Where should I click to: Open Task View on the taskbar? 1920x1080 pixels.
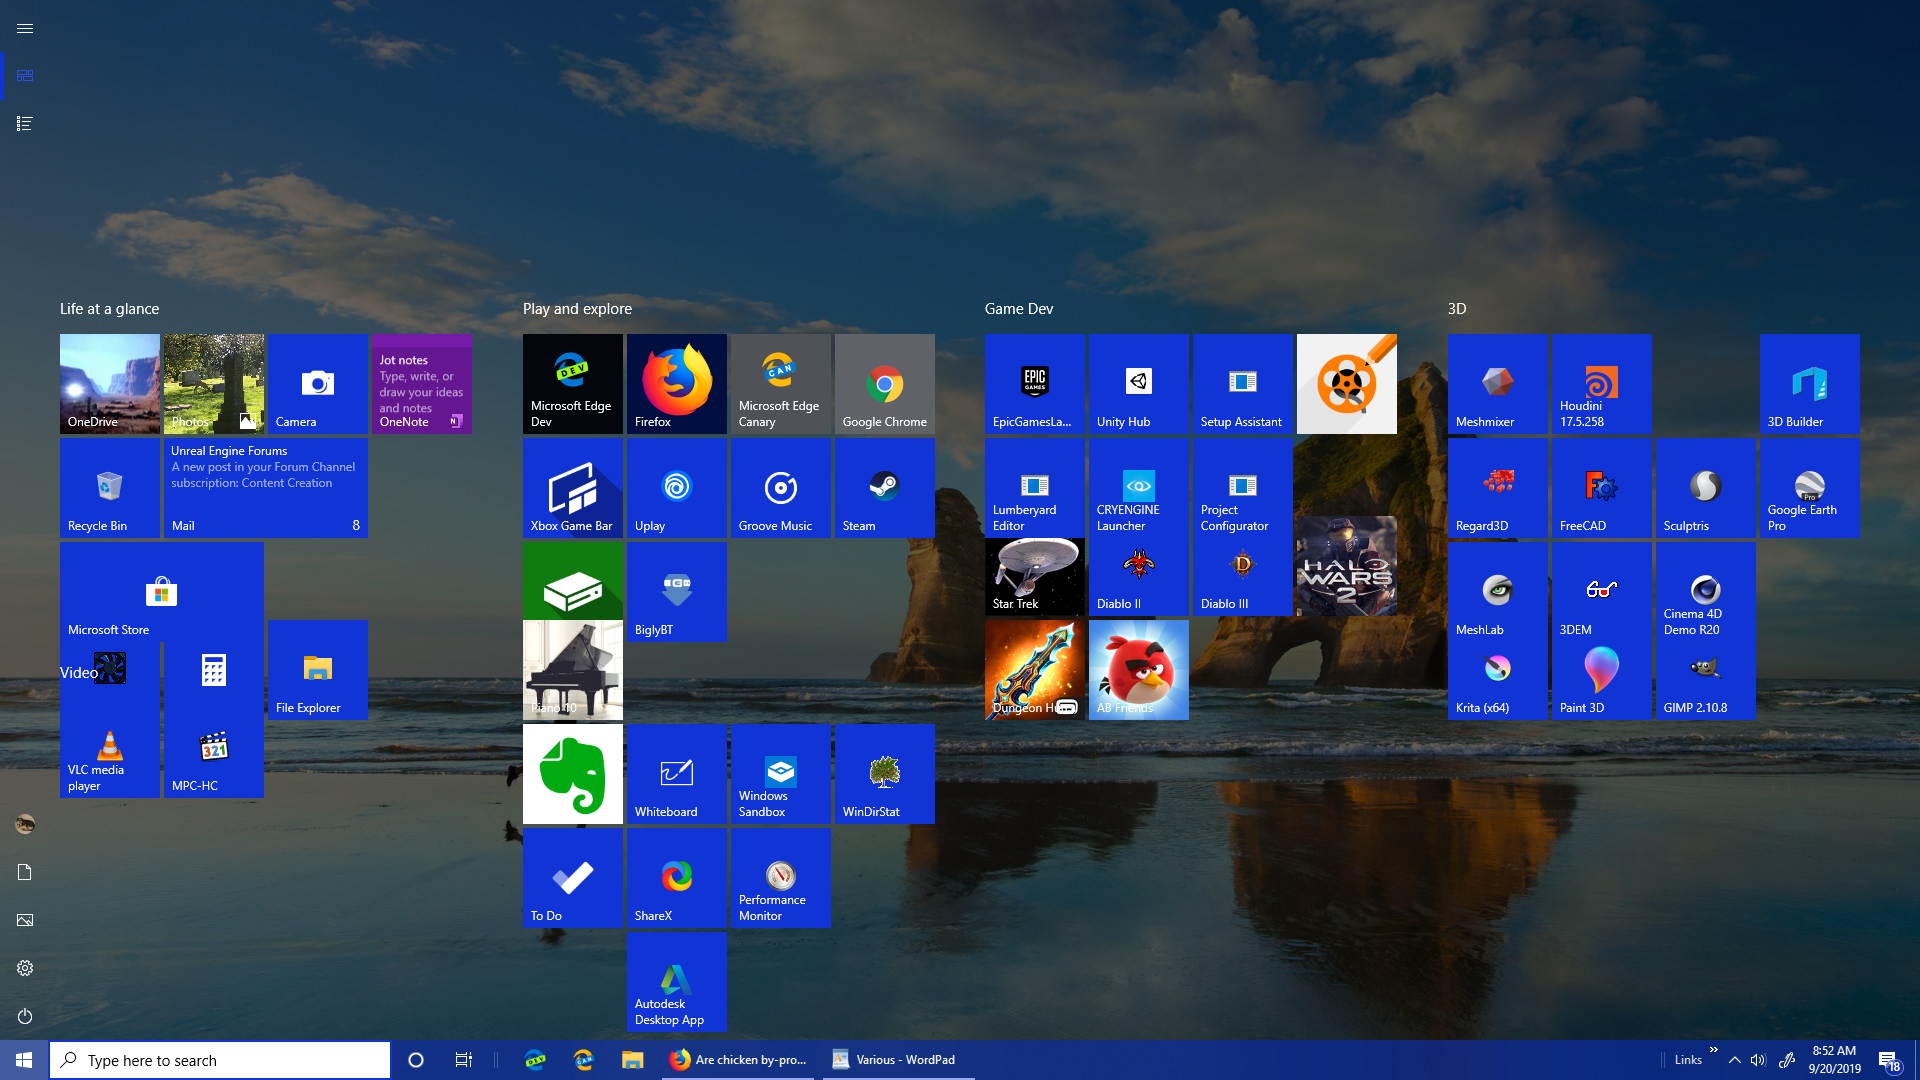[x=464, y=1060]
